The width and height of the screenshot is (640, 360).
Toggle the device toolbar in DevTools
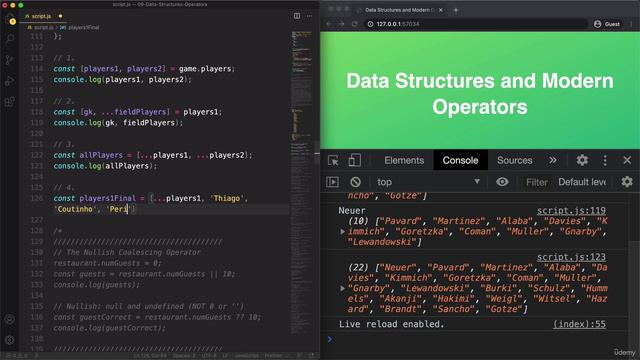click(x=354, y=160)
